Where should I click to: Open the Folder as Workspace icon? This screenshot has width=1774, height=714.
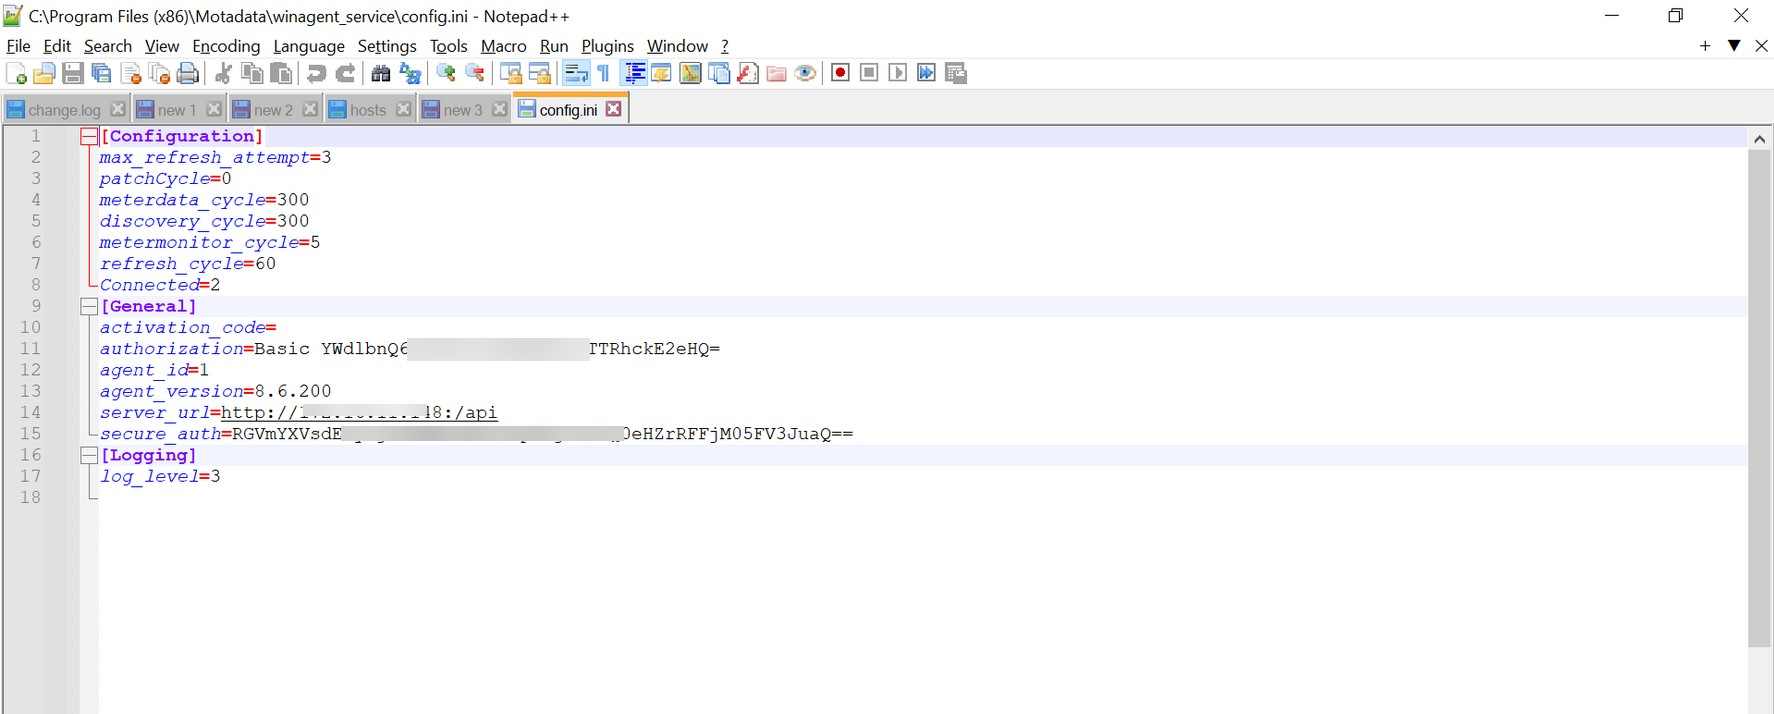click(x=776, y=73)
